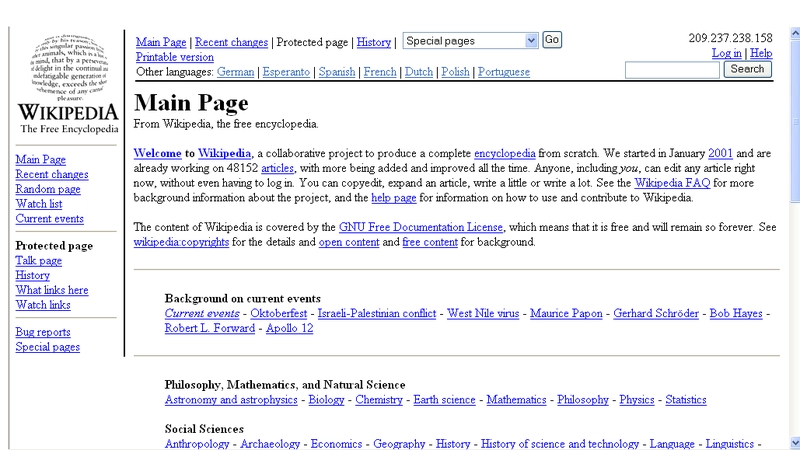This screenshot has height=450, width=800.
Task: Open the Chemistry link
Action: tap(379, 400)
